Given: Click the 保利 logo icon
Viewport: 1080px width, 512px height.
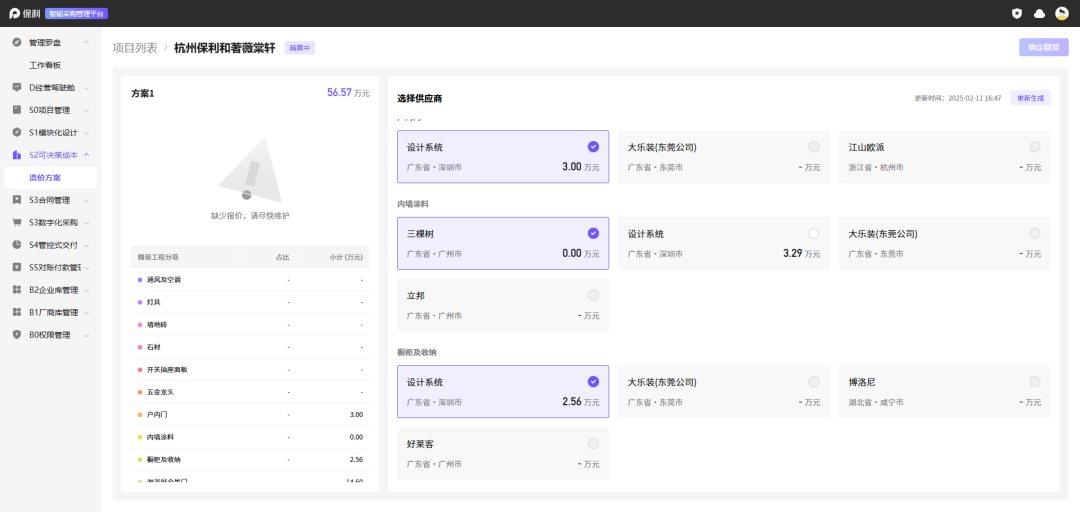Looking at the screenshot, I should [15, 13].
